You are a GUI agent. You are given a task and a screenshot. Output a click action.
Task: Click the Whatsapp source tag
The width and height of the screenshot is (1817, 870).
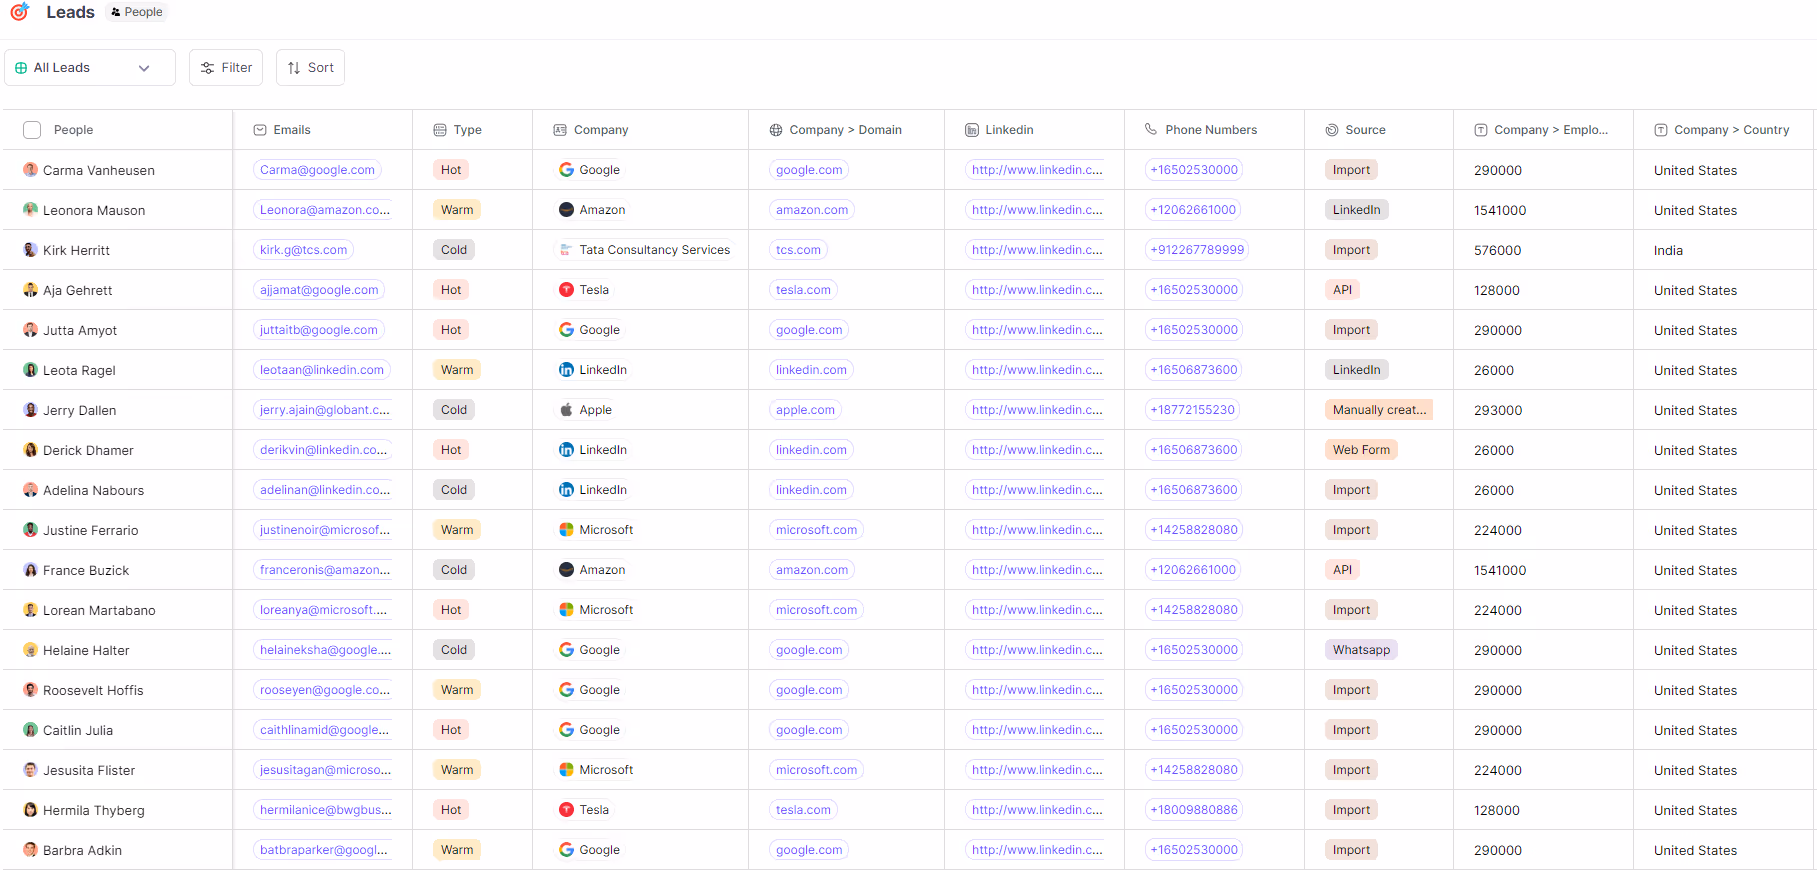[x=1361, y=650]
